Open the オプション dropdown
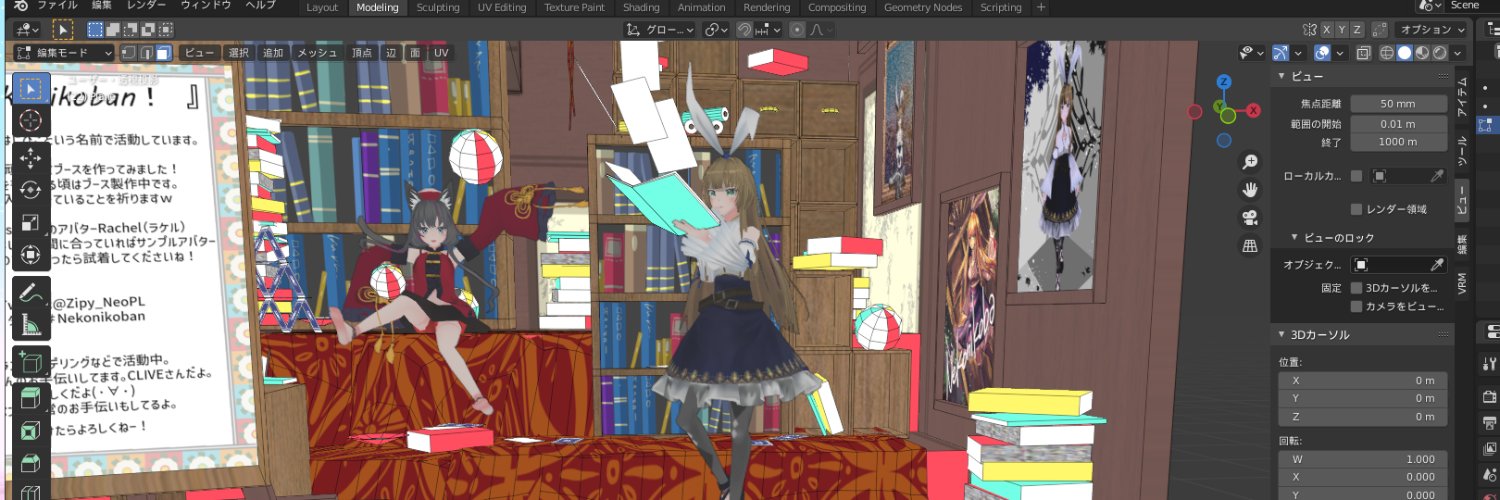 (x=1430, y=30)
